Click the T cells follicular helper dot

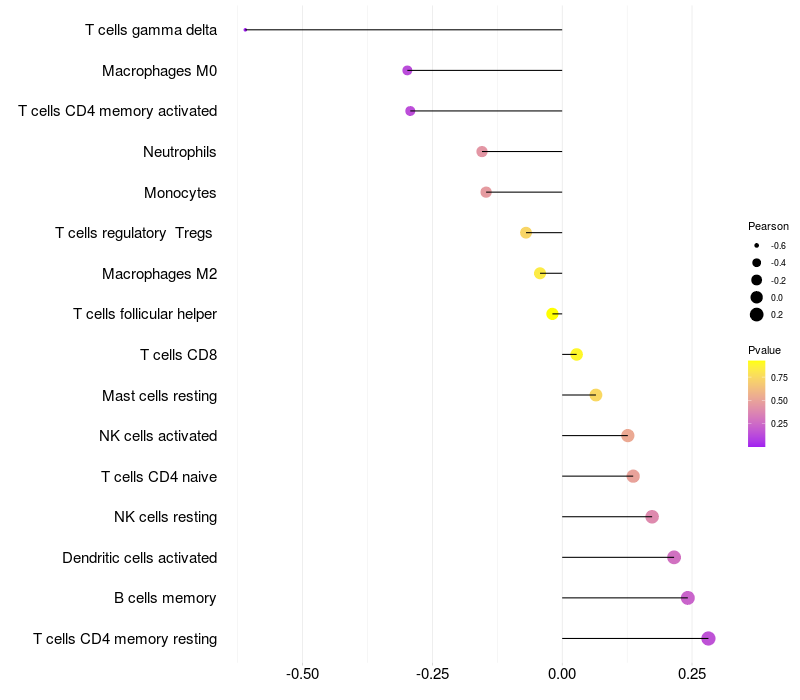(x=552, y=314)
